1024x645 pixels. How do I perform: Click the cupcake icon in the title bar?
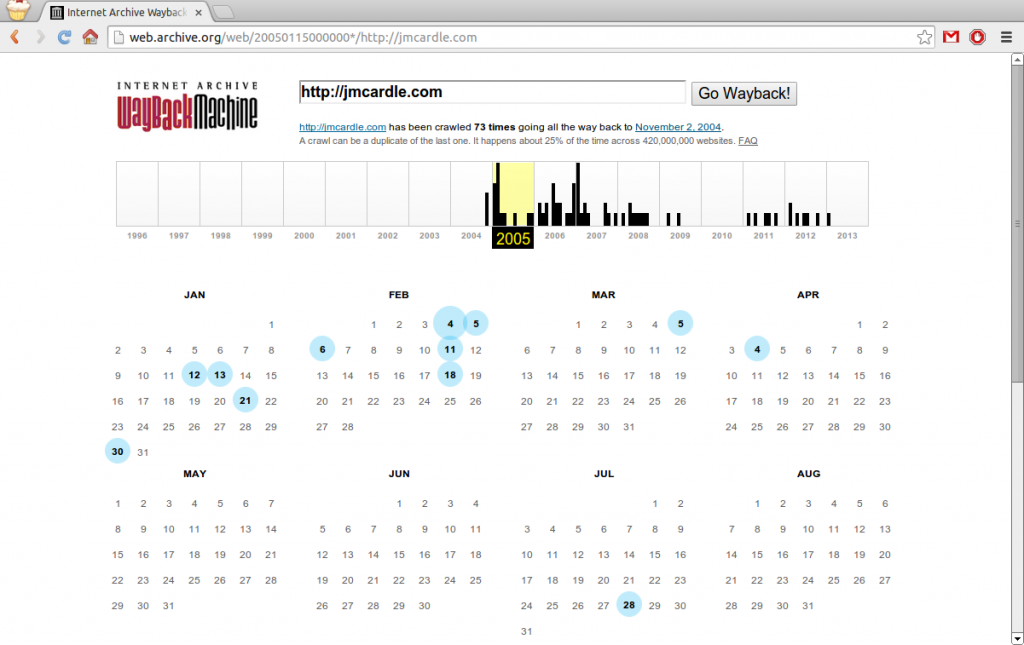[x=18, y=10]
